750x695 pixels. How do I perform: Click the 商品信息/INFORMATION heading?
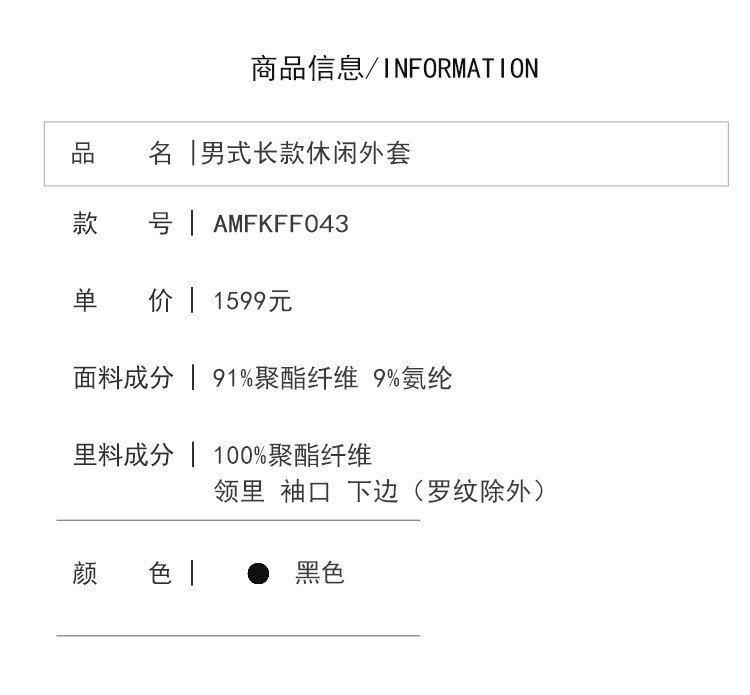[393, 68]
